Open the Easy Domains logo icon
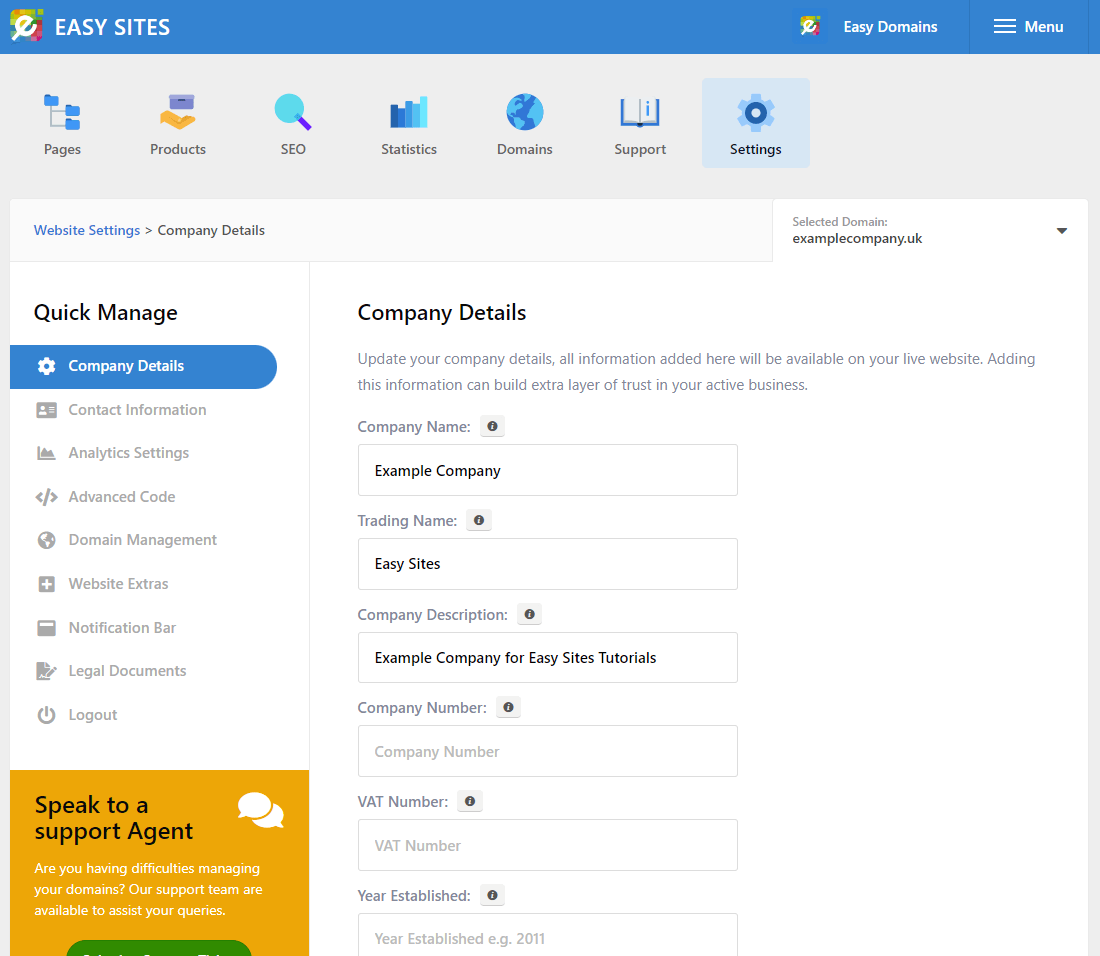This screenshot has height=956, width=1100. point(810,27)
